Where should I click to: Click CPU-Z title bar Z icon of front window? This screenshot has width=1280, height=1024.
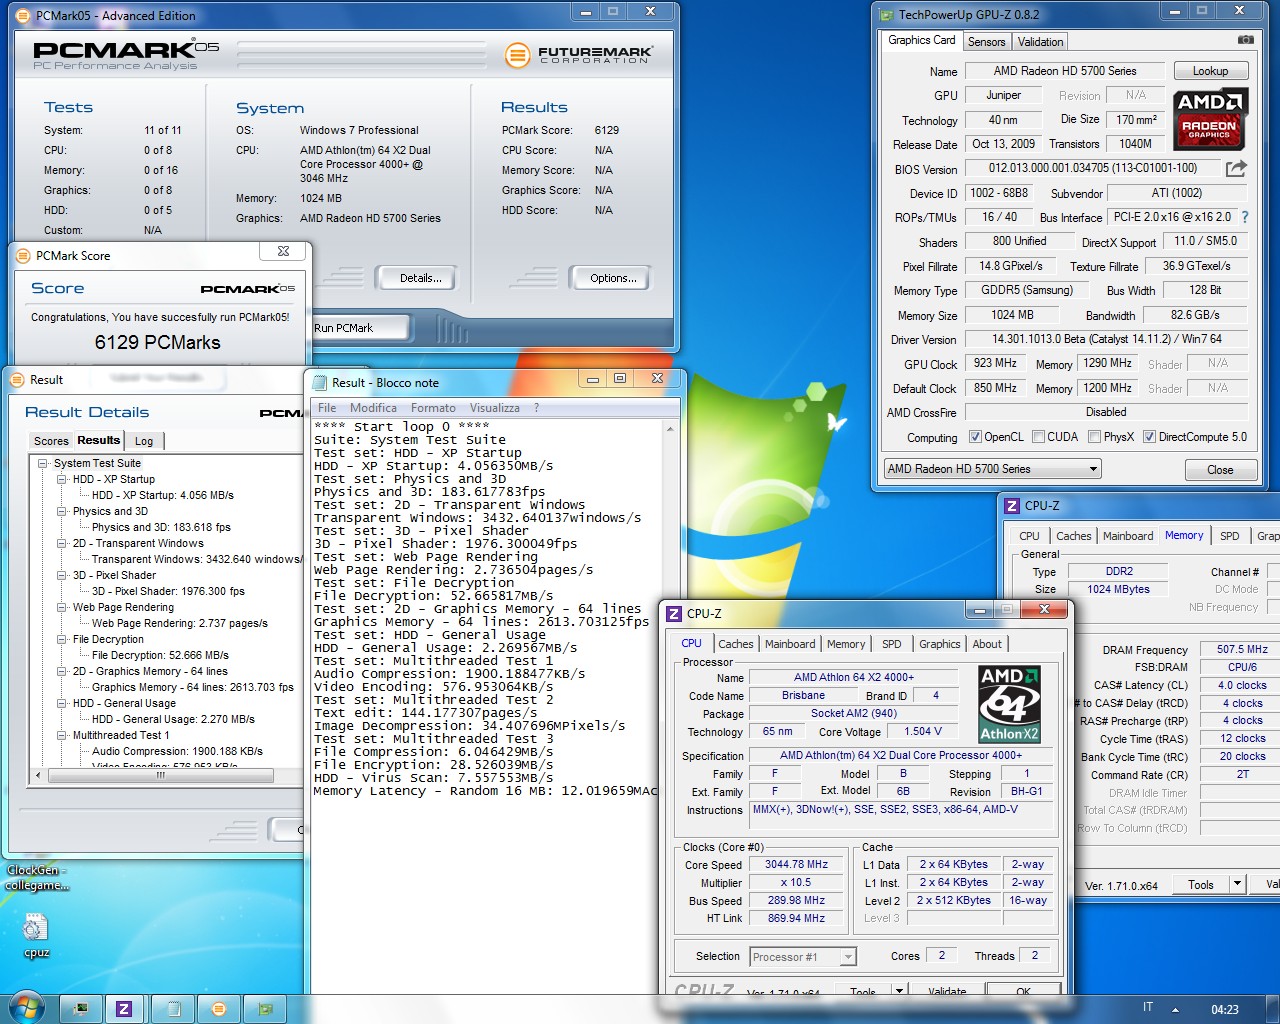[x=675, y=613]
